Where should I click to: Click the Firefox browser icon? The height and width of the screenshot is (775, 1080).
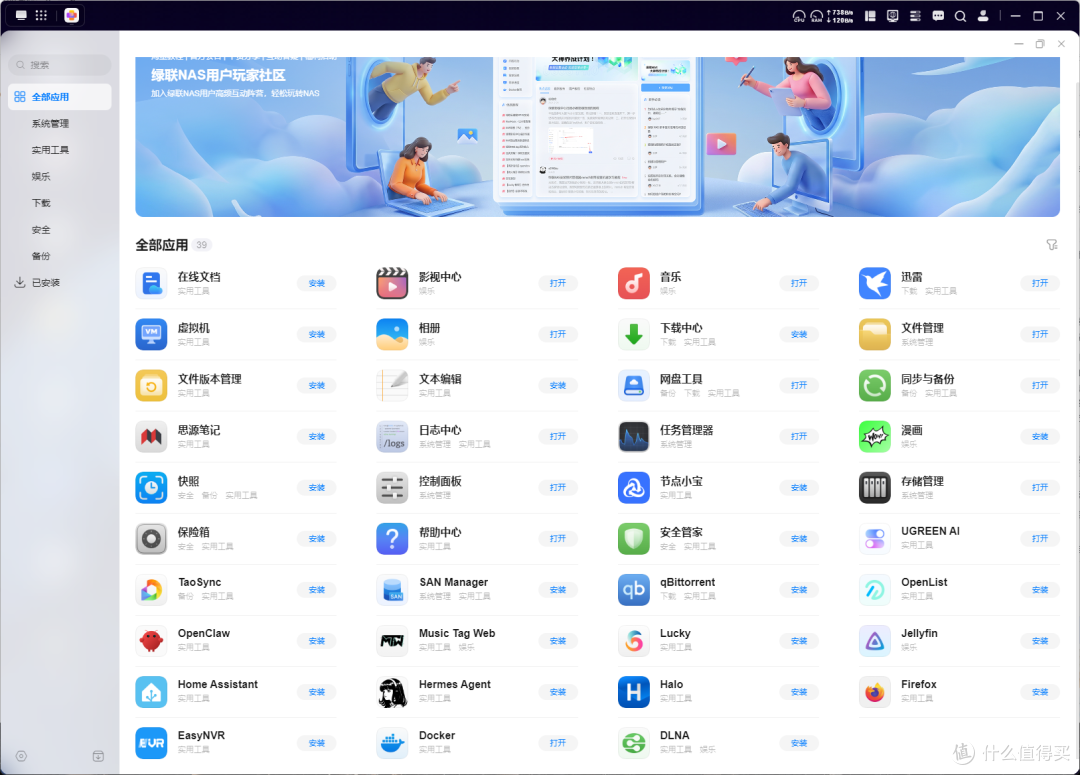(875, 692)
